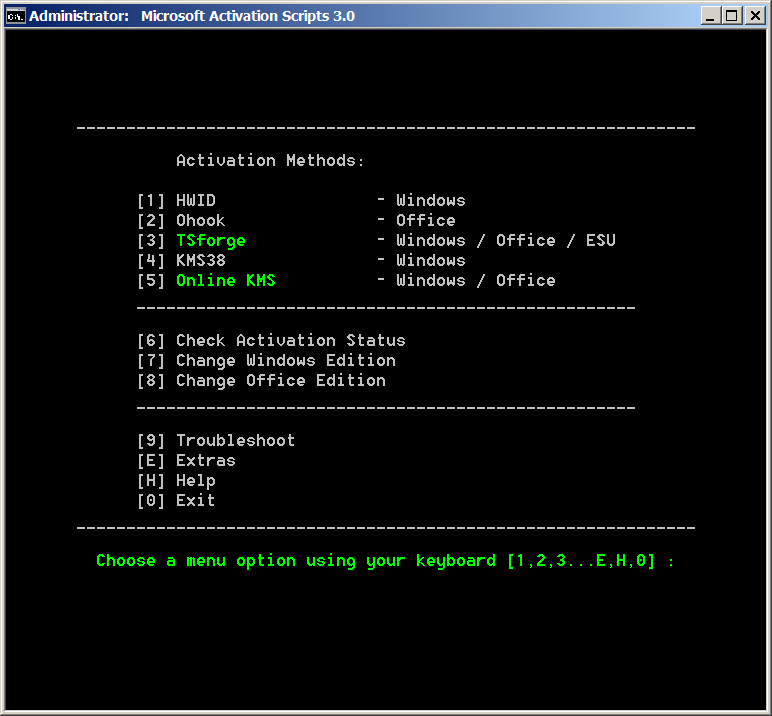The height and width of the screenshot is (716, 772).
Task: Click the [0] Exit entry
Action: click(195, 501)
